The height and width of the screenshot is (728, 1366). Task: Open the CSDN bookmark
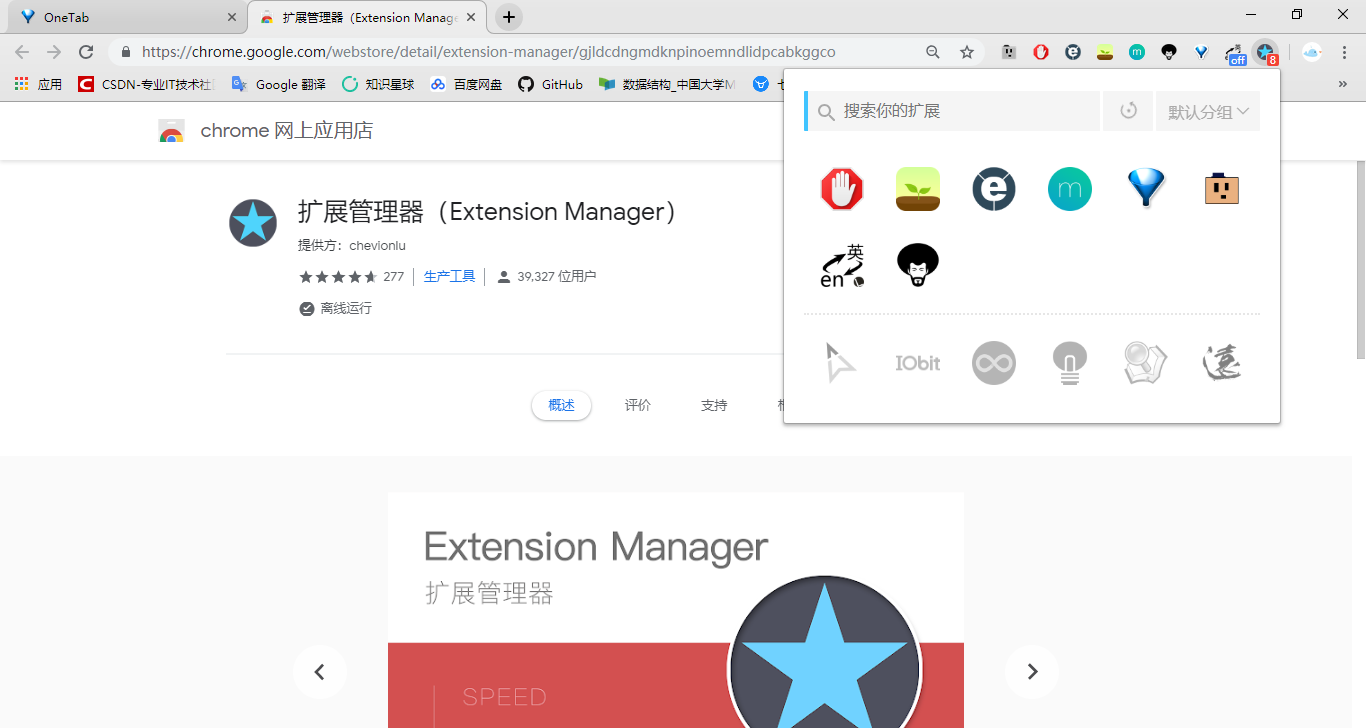point(146,84)
